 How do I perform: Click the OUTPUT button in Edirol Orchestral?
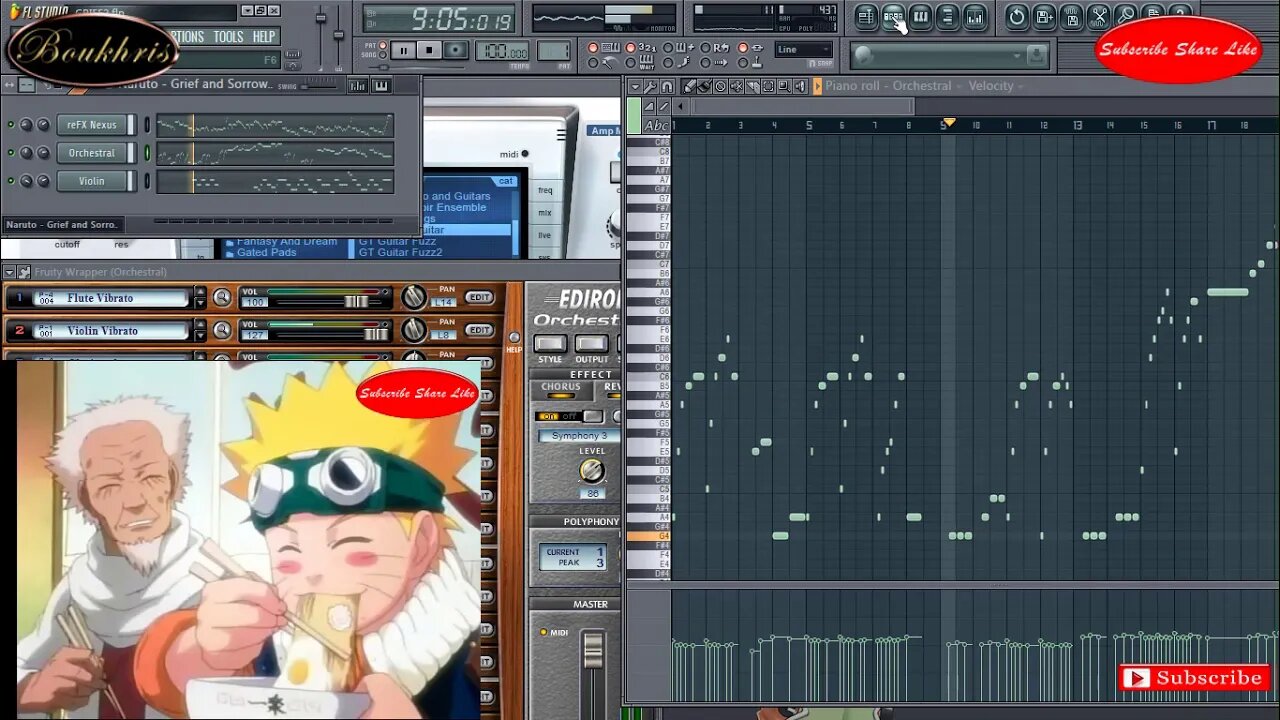(591, 345)
